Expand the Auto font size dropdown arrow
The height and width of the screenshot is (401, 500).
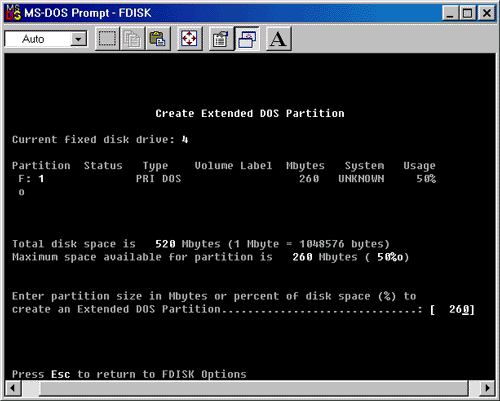(78, 39)
